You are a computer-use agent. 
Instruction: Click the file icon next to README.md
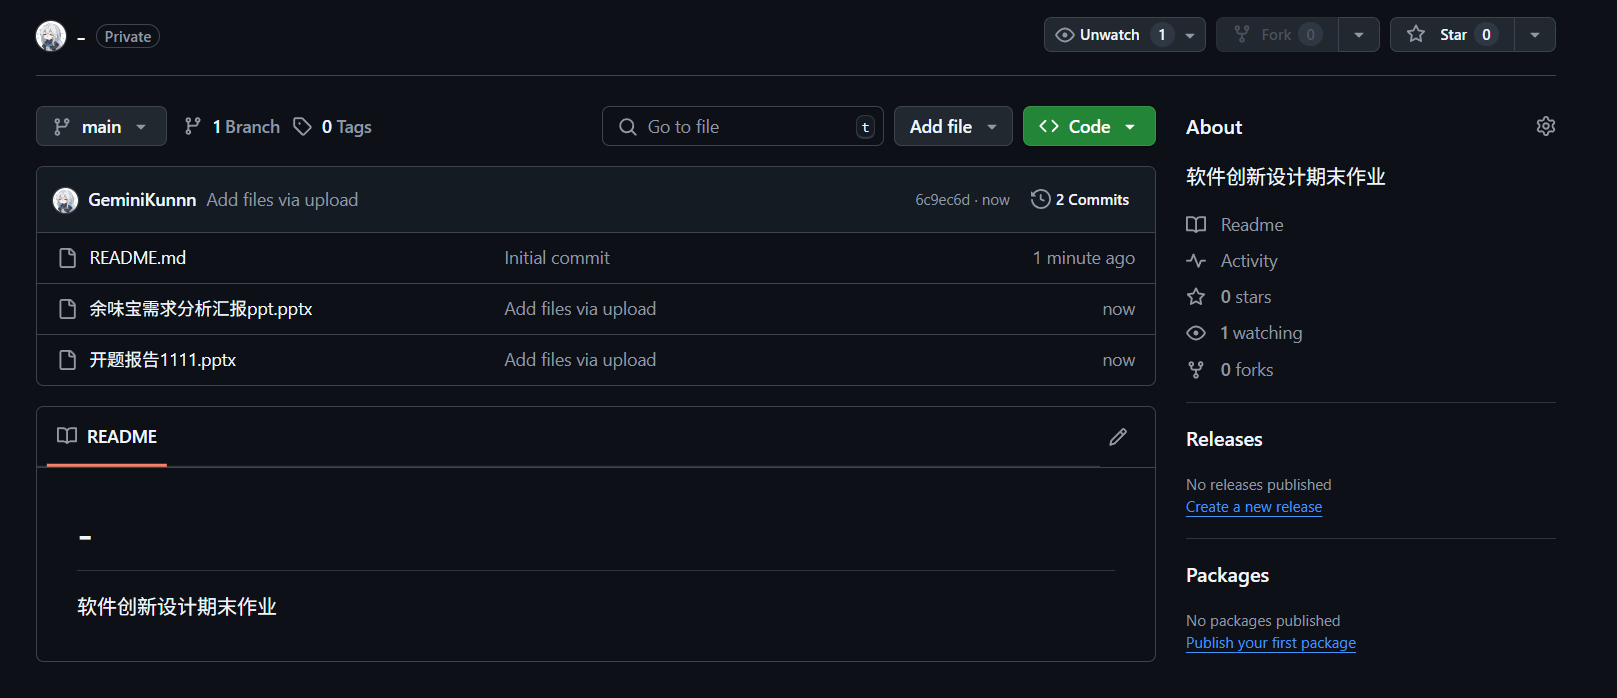[68, 258]
